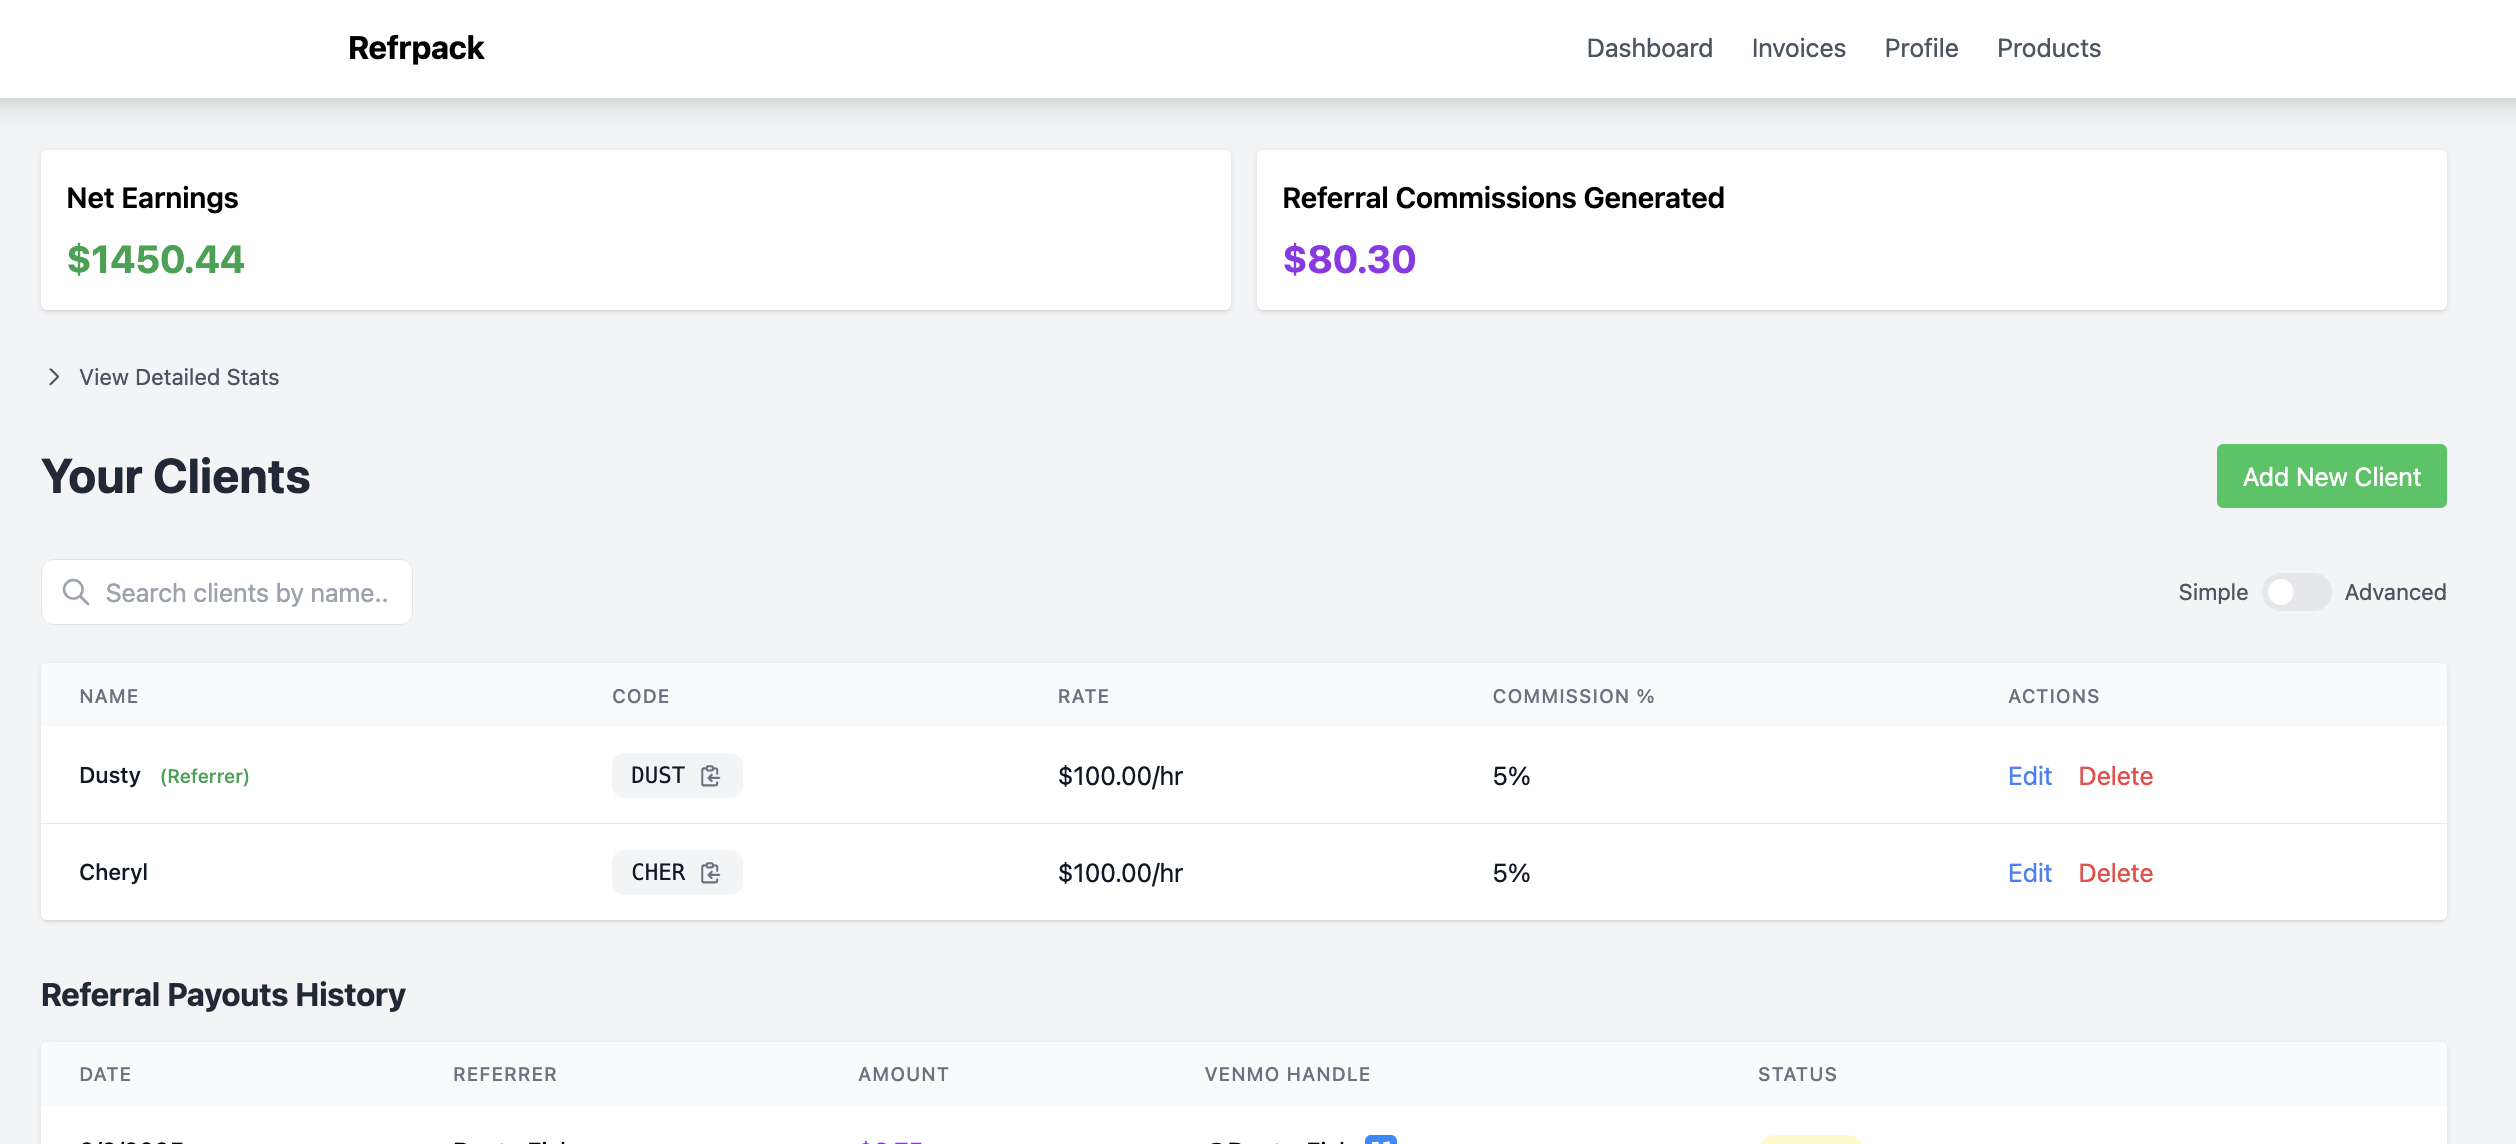Click Dusty's $100.00/hr rate
Image resolution: width=2516 pixels, height=1144 pixels.
1120,776
